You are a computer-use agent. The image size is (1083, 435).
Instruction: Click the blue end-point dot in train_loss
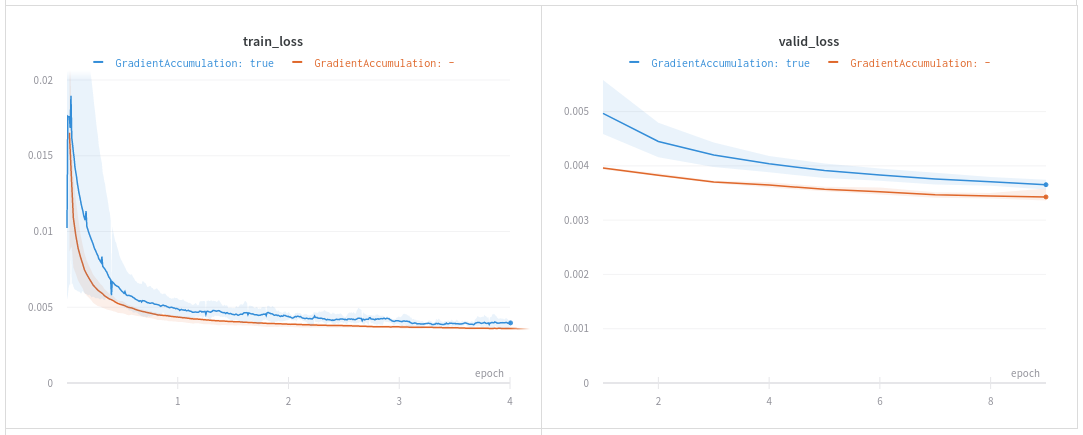pos(510,323)
